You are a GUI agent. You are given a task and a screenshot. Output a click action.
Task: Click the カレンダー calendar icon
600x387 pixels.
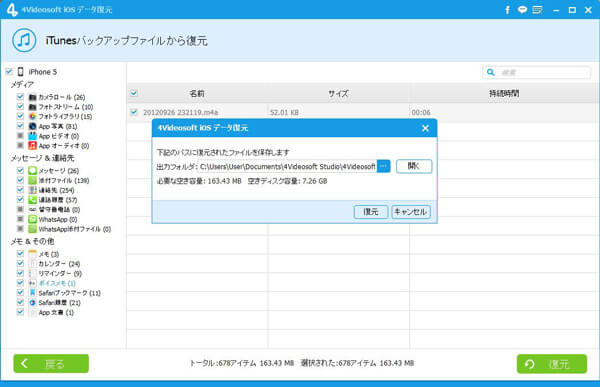click(33, 264)
